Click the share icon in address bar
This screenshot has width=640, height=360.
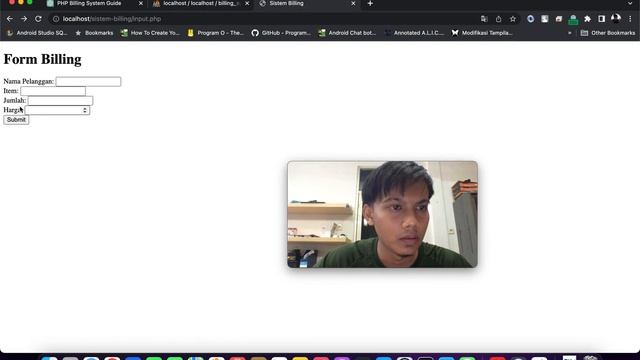[x=498, y=19]
